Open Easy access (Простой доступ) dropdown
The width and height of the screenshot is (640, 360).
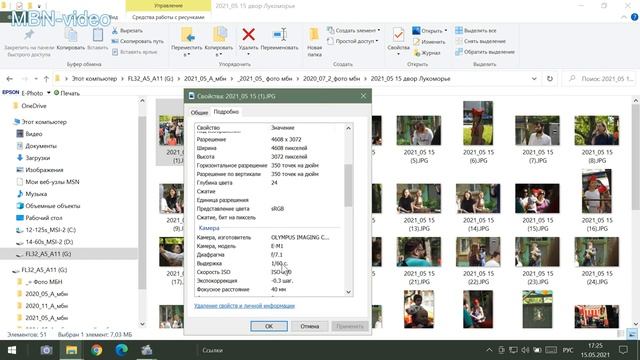click(353, 41)
